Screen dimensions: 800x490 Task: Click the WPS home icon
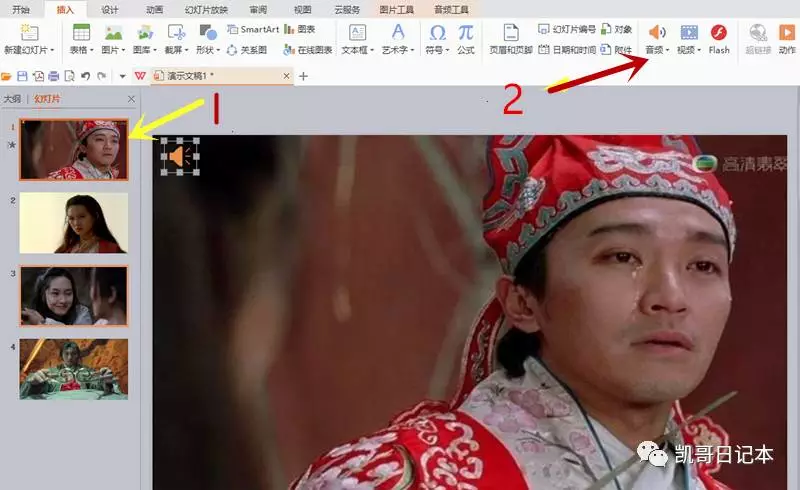[x=140, y=76]
